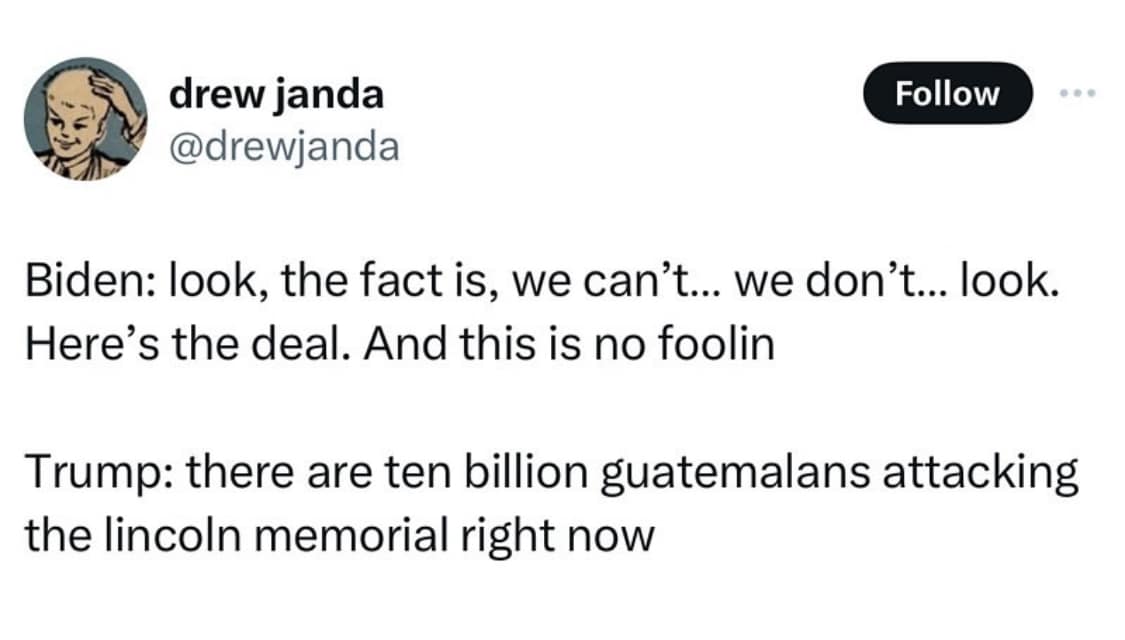The image size is (1125, 640).
Task: Click the word "attacking" in the tweet
Action: [993, 471]
